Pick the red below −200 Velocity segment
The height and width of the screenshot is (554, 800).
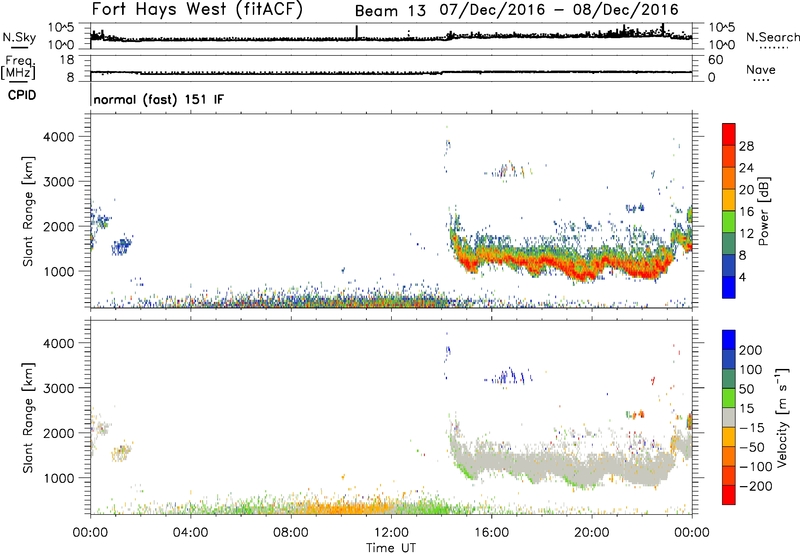[x=729, y=495]
